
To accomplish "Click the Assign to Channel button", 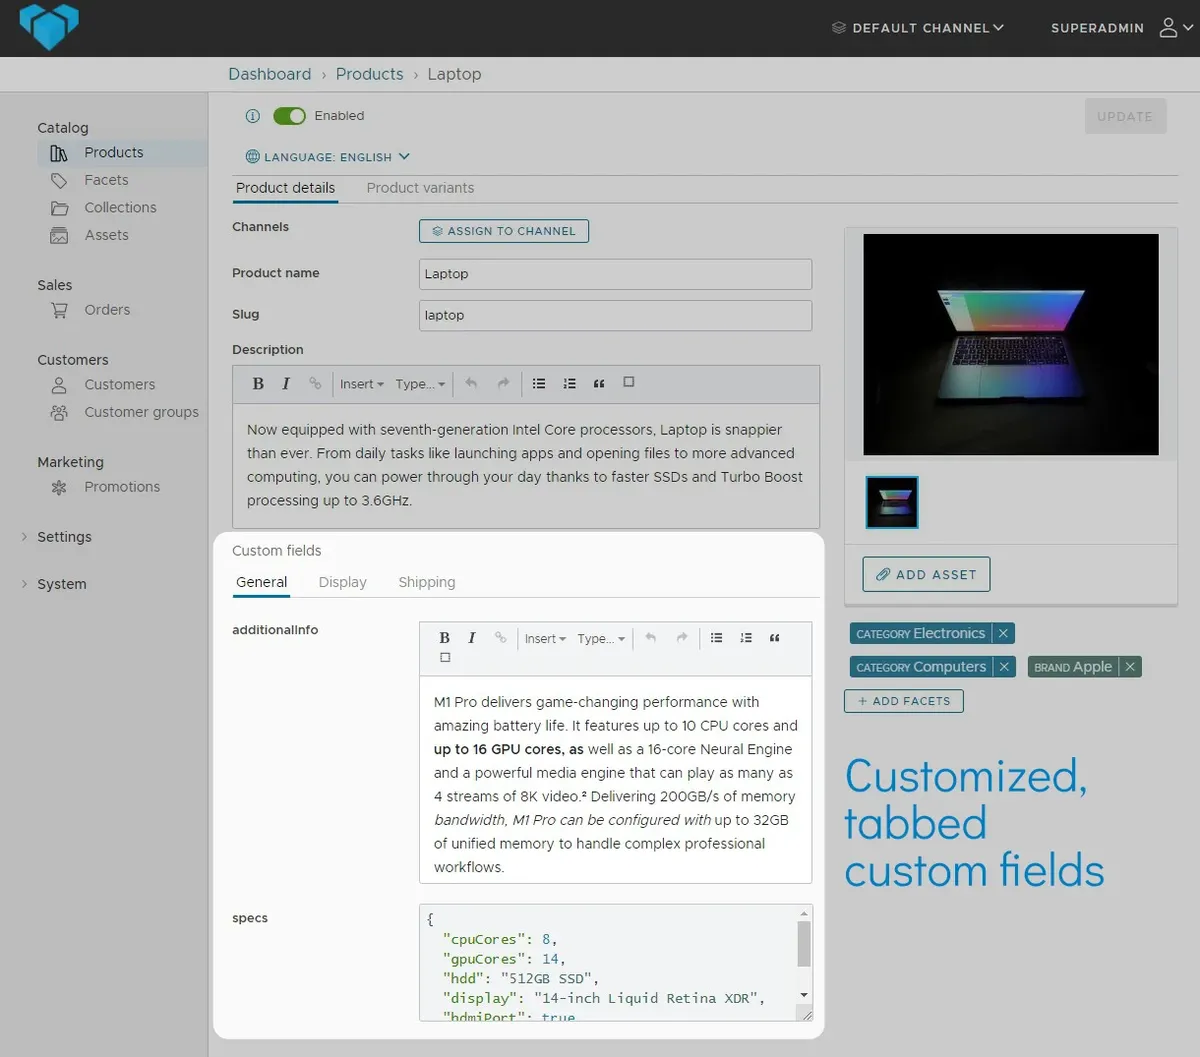I will point(504,231).
